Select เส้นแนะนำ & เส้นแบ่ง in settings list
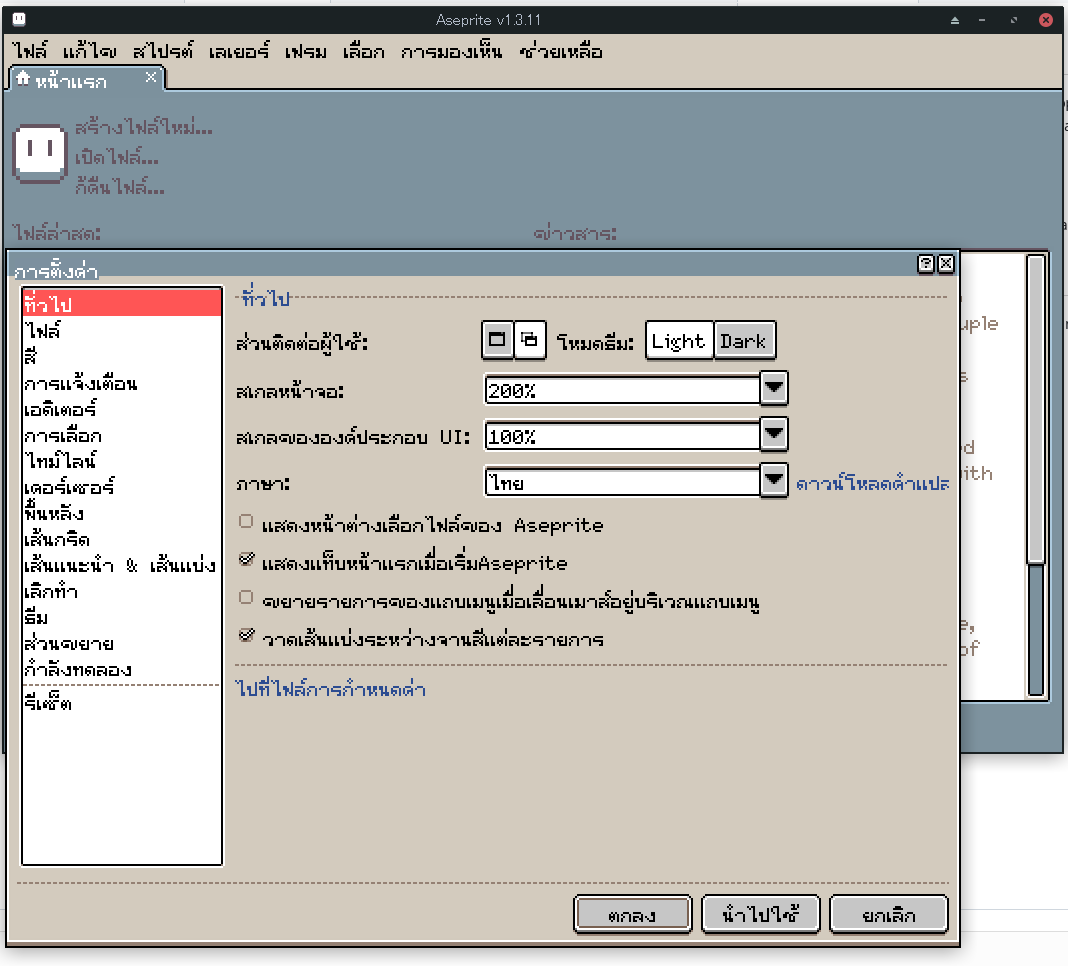The width and height of the screenshot is (1068, 966). point(122,565)
